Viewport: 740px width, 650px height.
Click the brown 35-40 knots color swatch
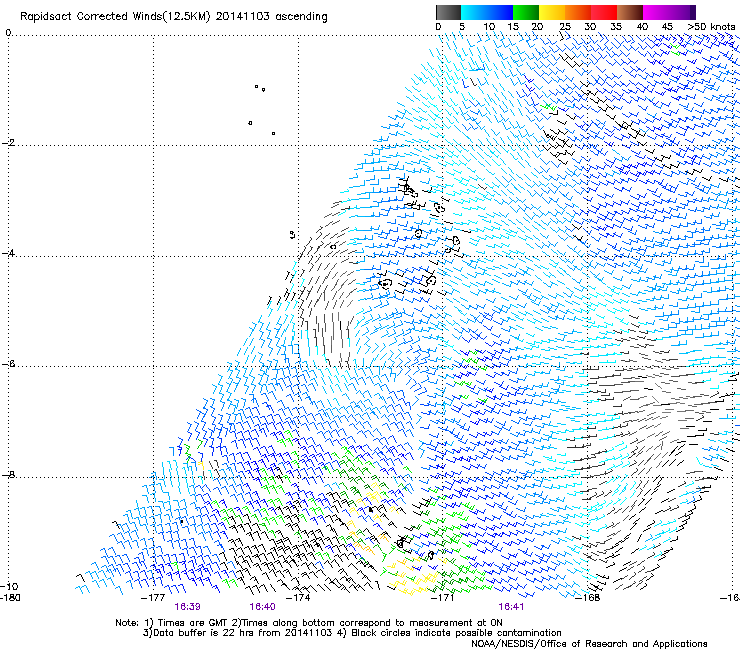pos(630,12)
